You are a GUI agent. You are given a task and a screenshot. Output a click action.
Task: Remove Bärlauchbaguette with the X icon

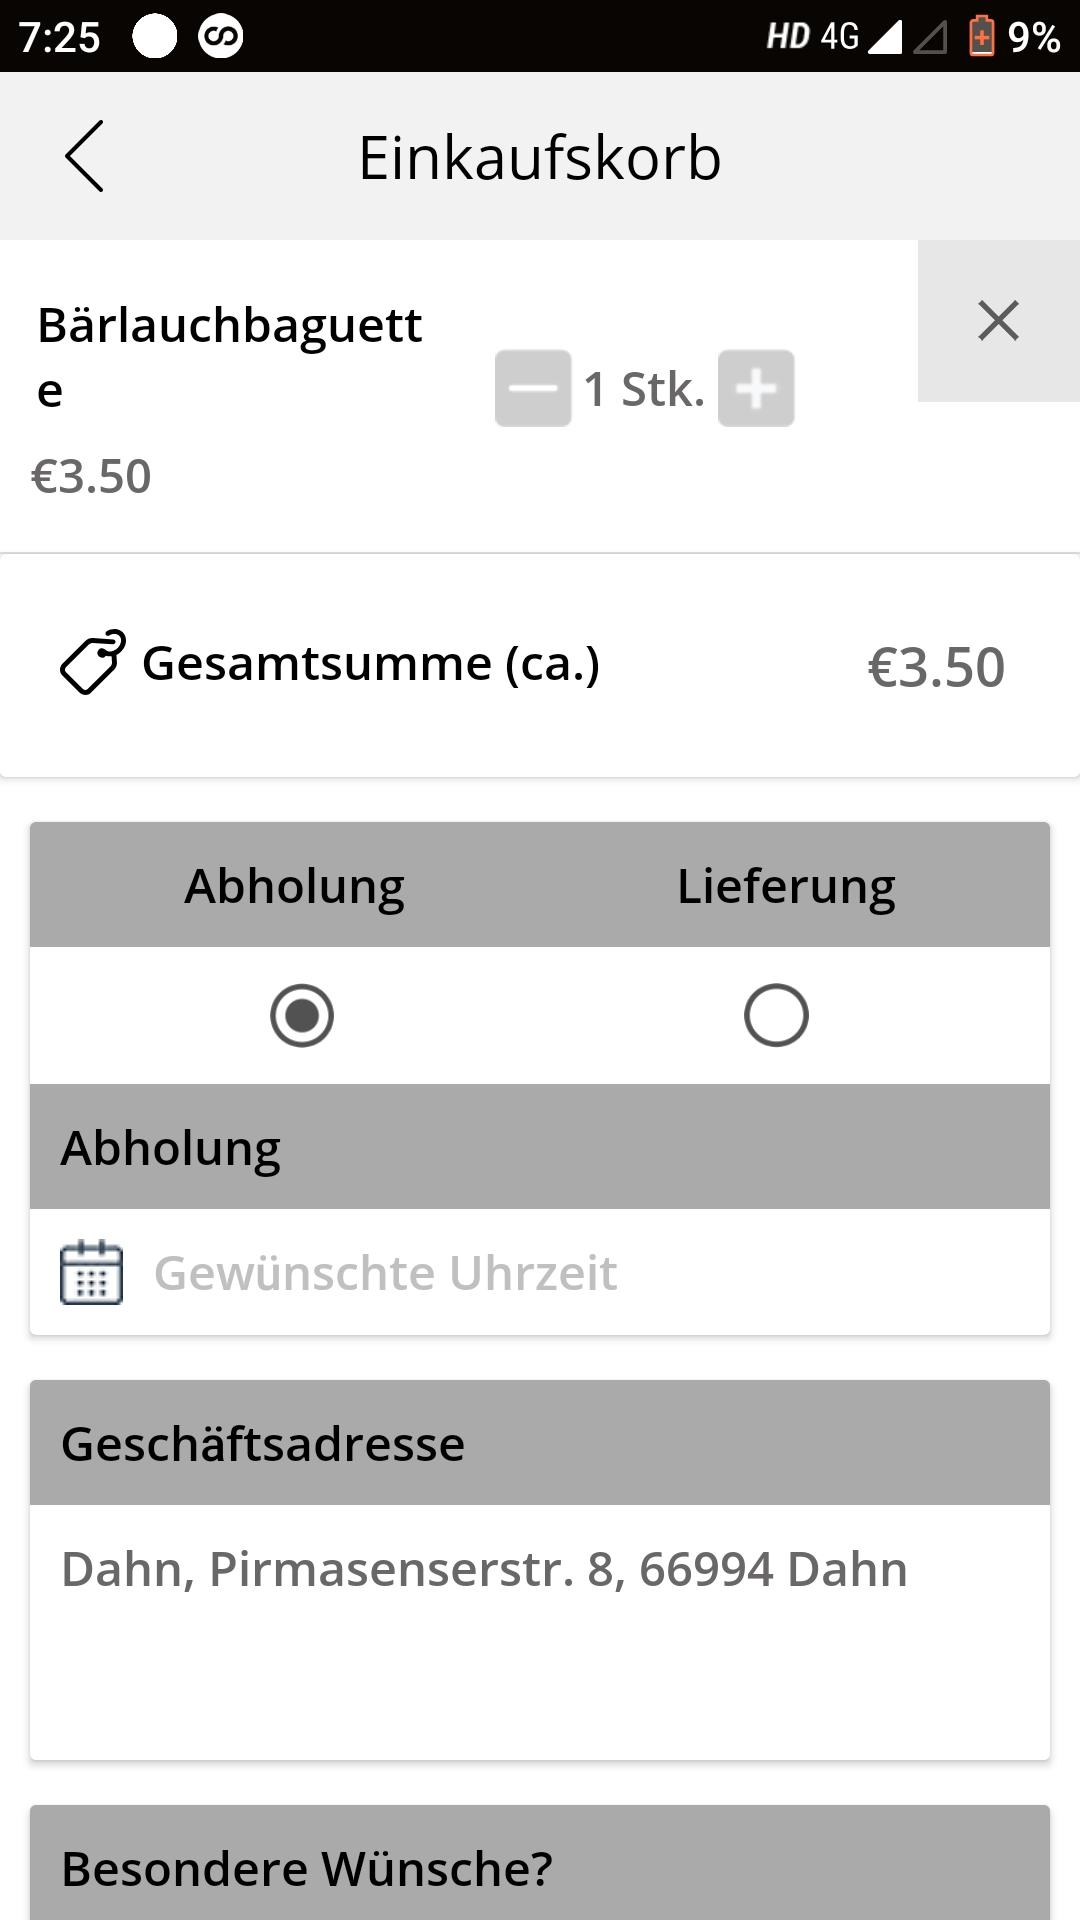(998, 321)
